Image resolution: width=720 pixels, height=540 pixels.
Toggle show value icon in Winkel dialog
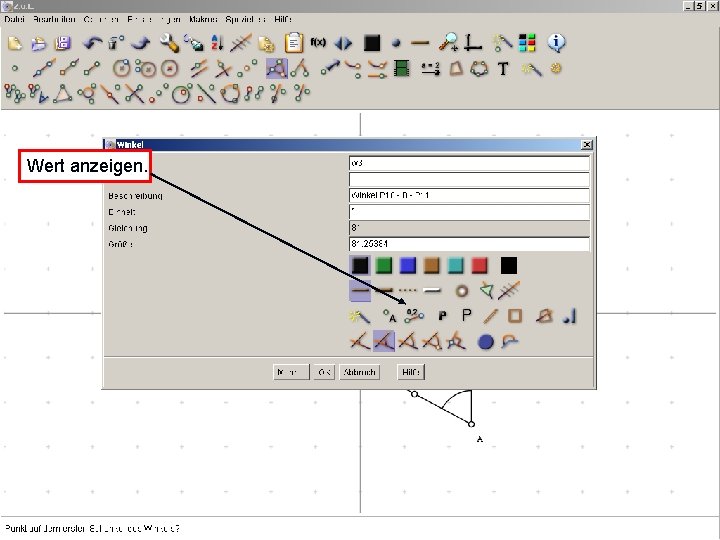[414, 315]
